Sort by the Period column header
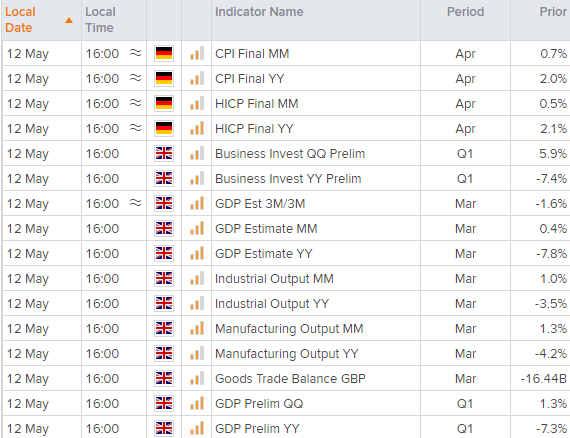Viewport: 570px width, 438px height. click(x=465, y=12)
